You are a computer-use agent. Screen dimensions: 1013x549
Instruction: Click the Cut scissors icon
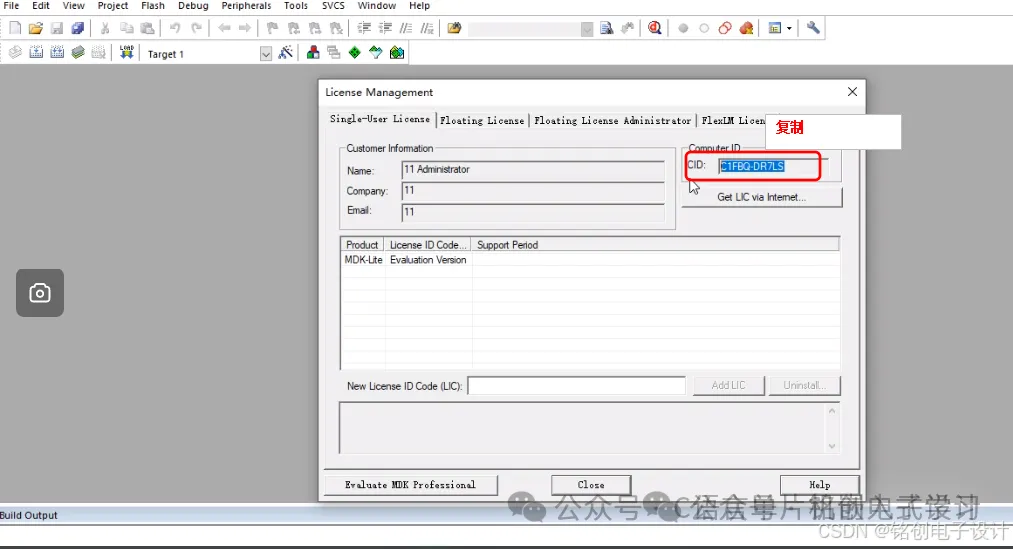click(105, 28)
